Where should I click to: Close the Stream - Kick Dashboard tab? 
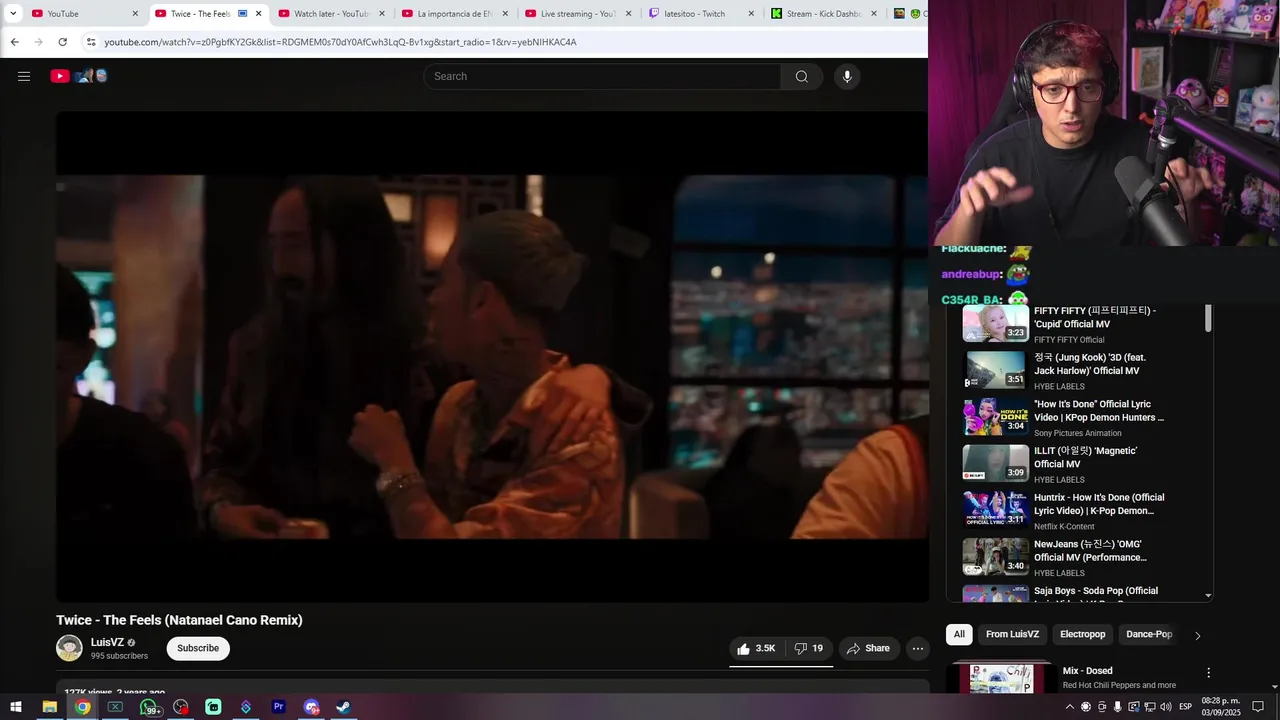coord(874,14)
